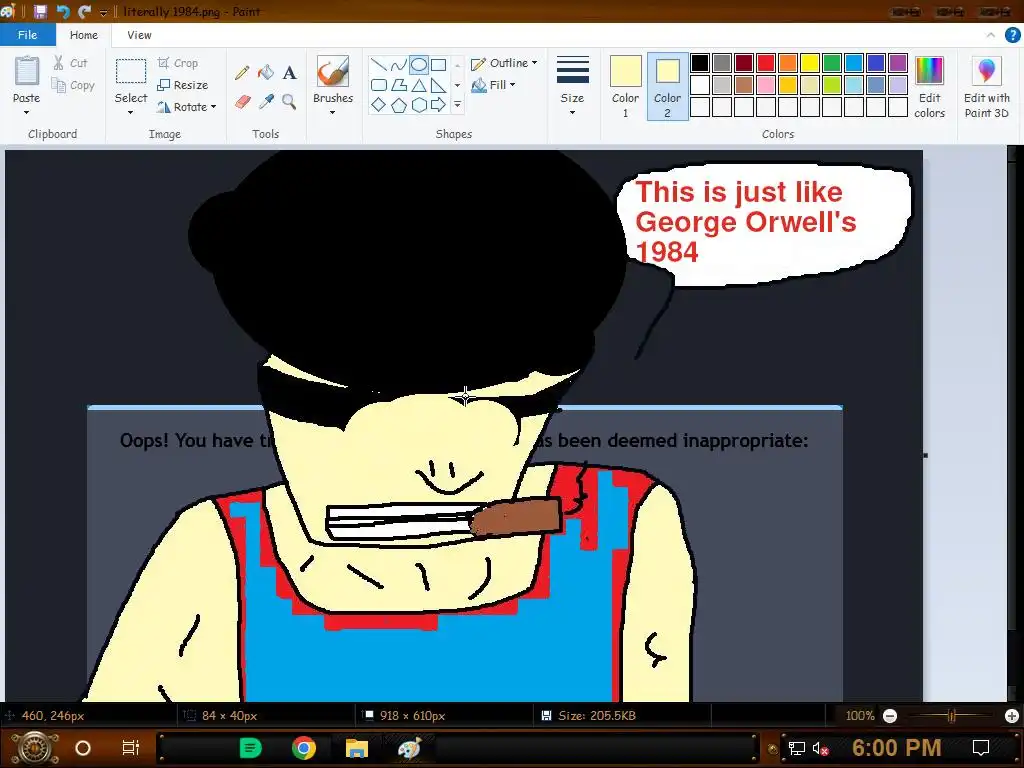Choose the Pentagon shape

point(398,104)
